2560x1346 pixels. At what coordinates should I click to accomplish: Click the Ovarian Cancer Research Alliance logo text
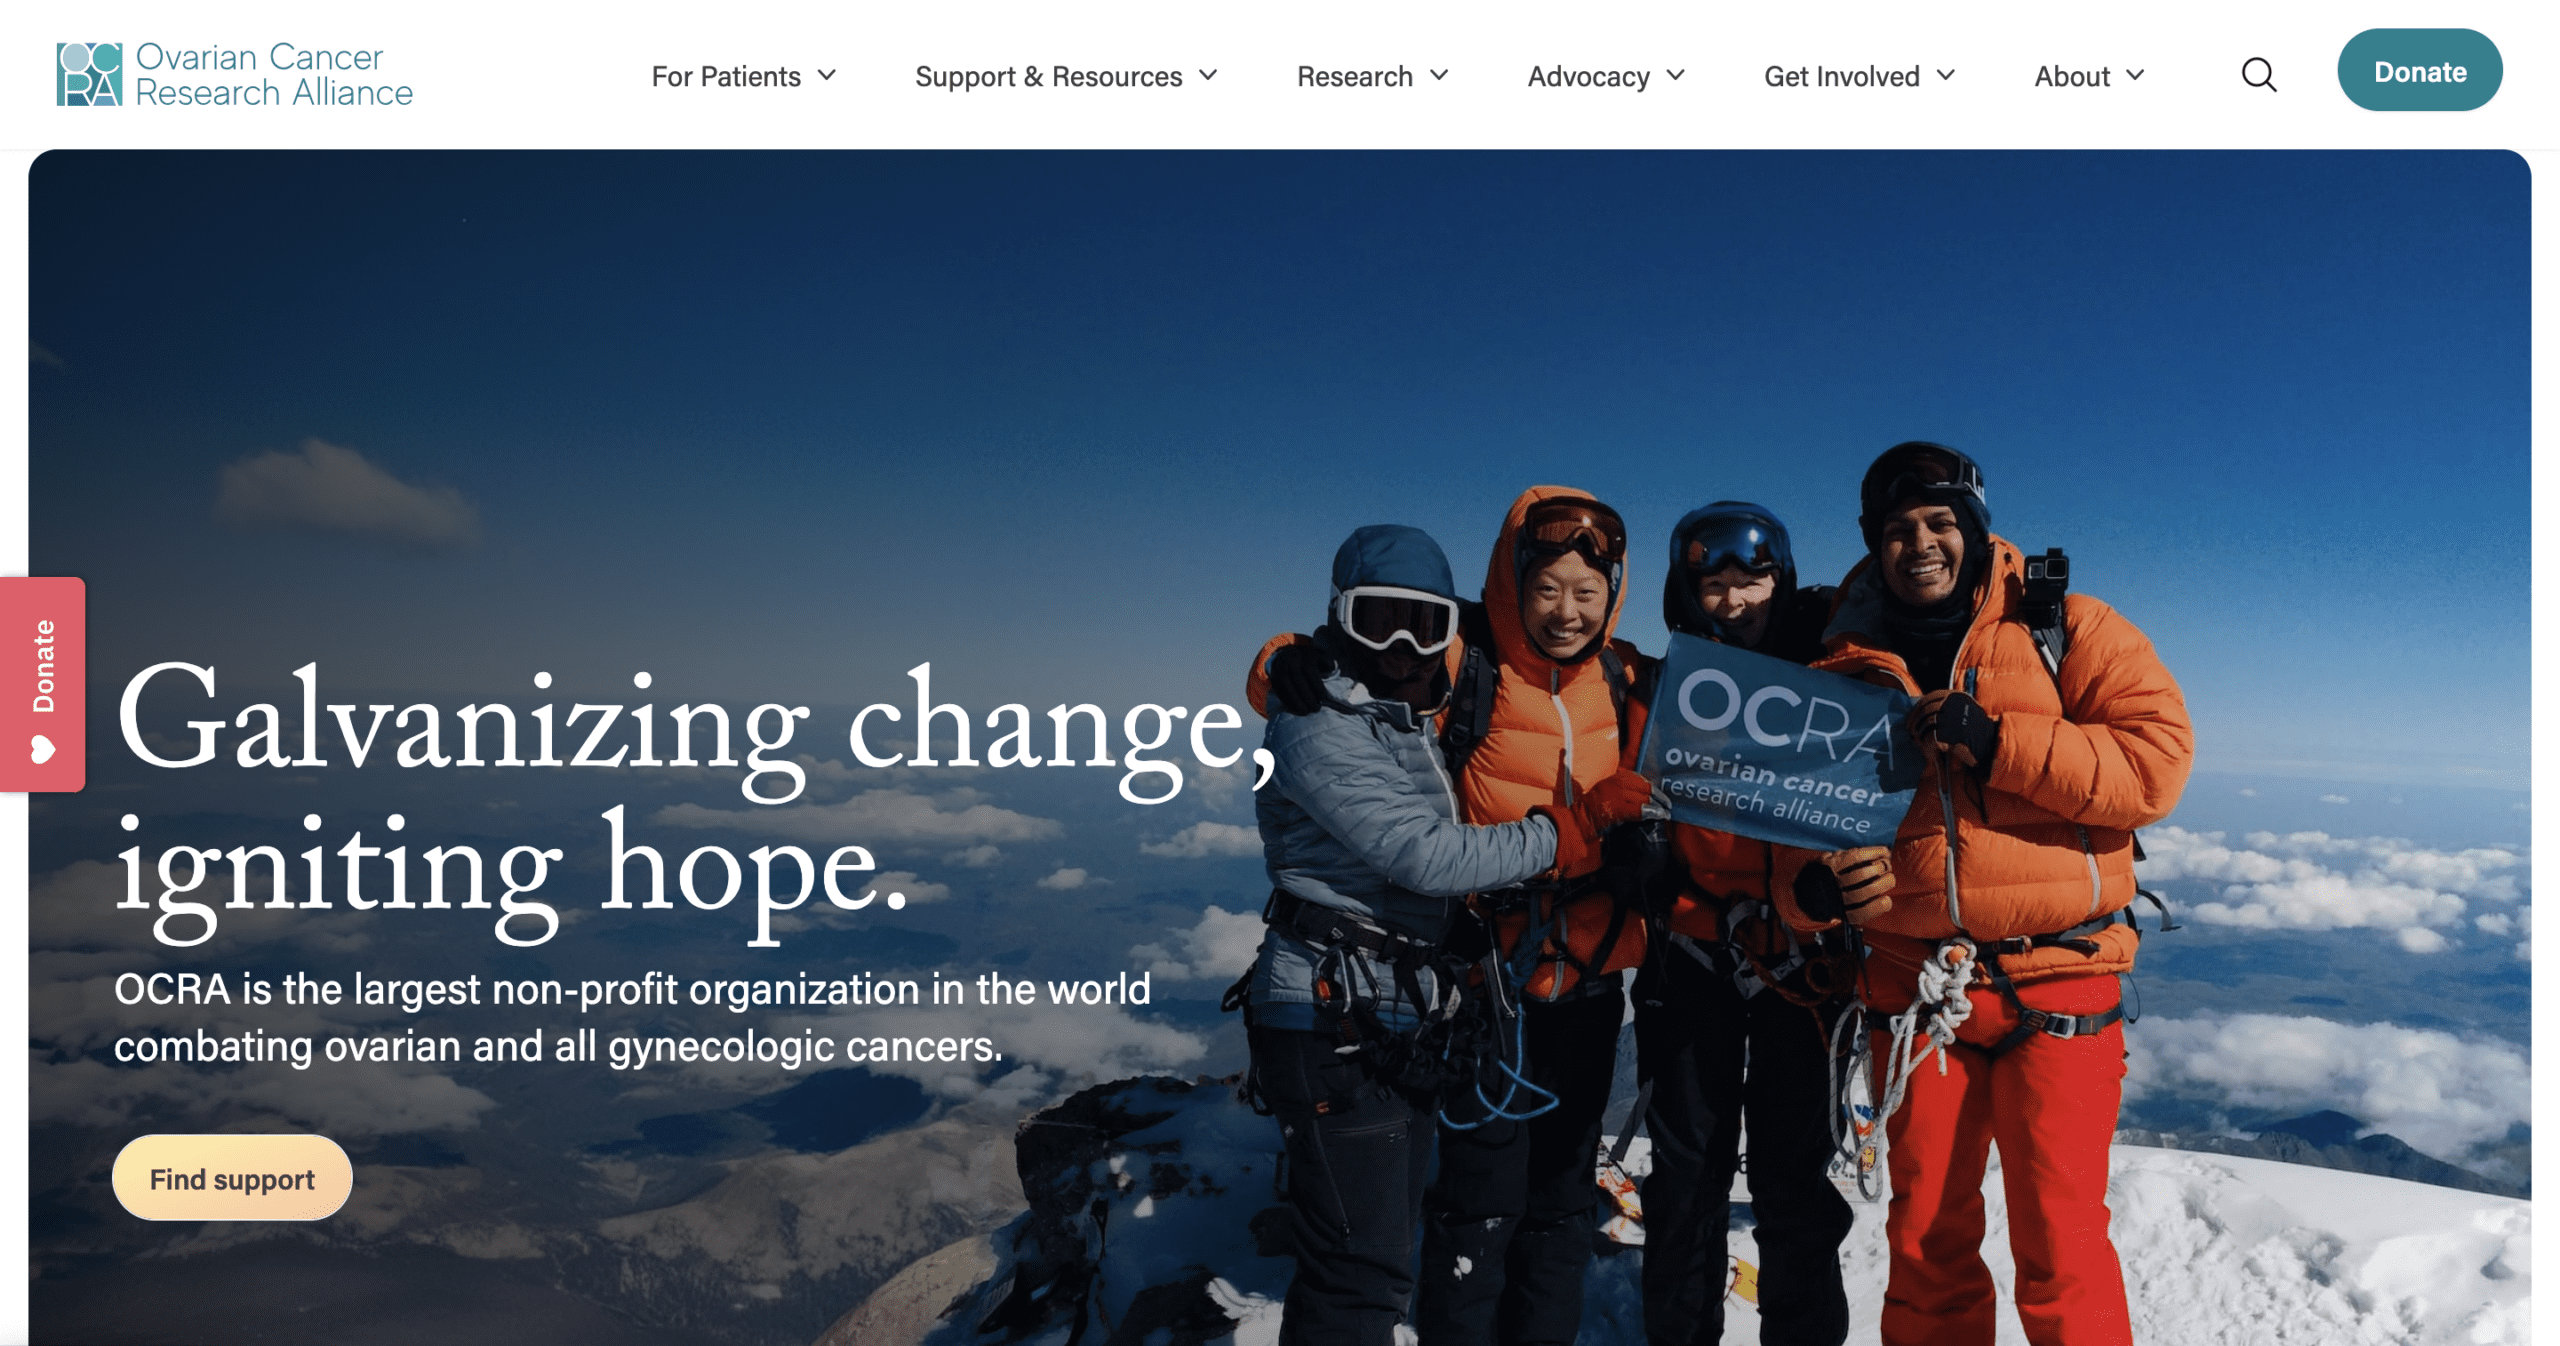point(274,75)
